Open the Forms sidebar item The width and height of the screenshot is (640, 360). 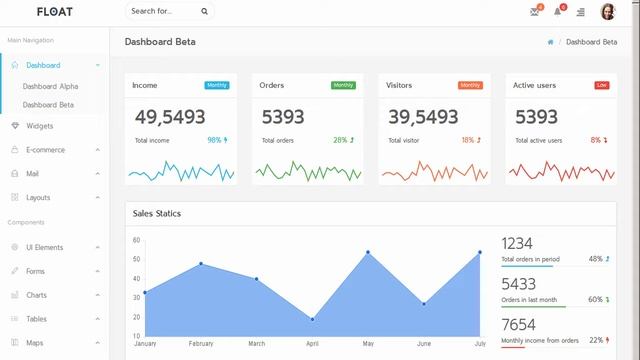pyautogui.click(x=35, y=271)
